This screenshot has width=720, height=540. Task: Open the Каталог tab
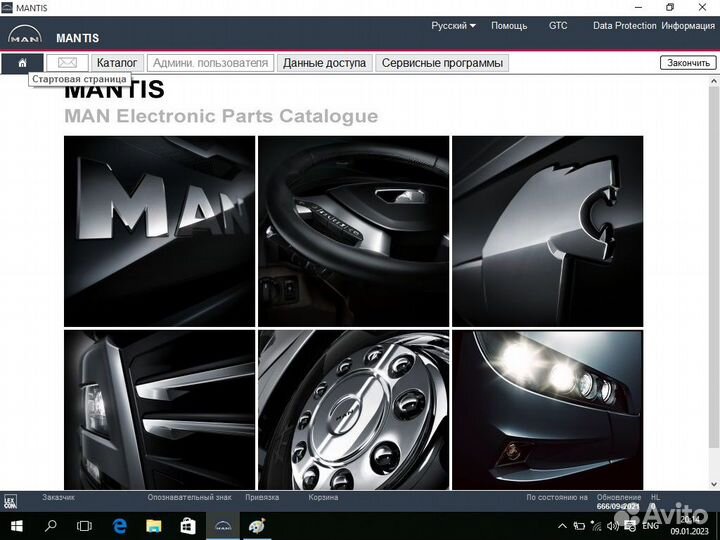tap(117, 63)
